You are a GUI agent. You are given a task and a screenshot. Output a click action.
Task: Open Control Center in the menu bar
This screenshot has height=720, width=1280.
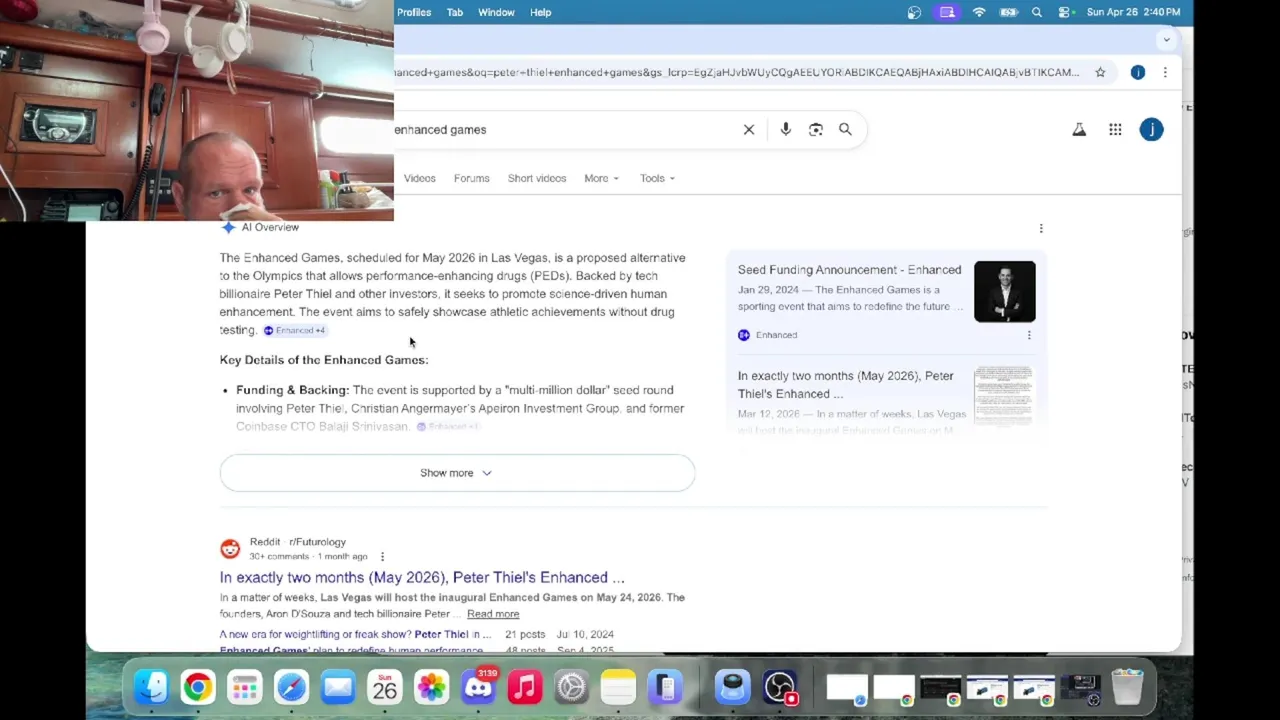1066,12
